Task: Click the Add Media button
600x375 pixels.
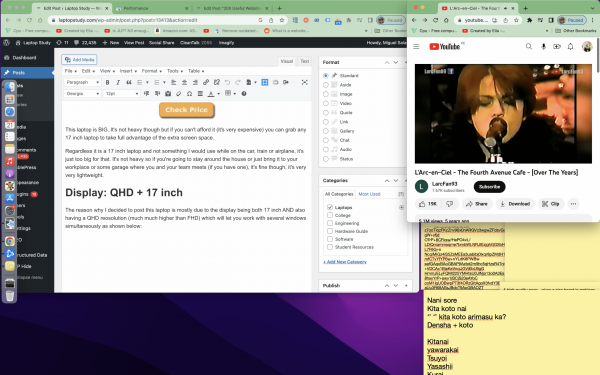Action: coord(79,60)
